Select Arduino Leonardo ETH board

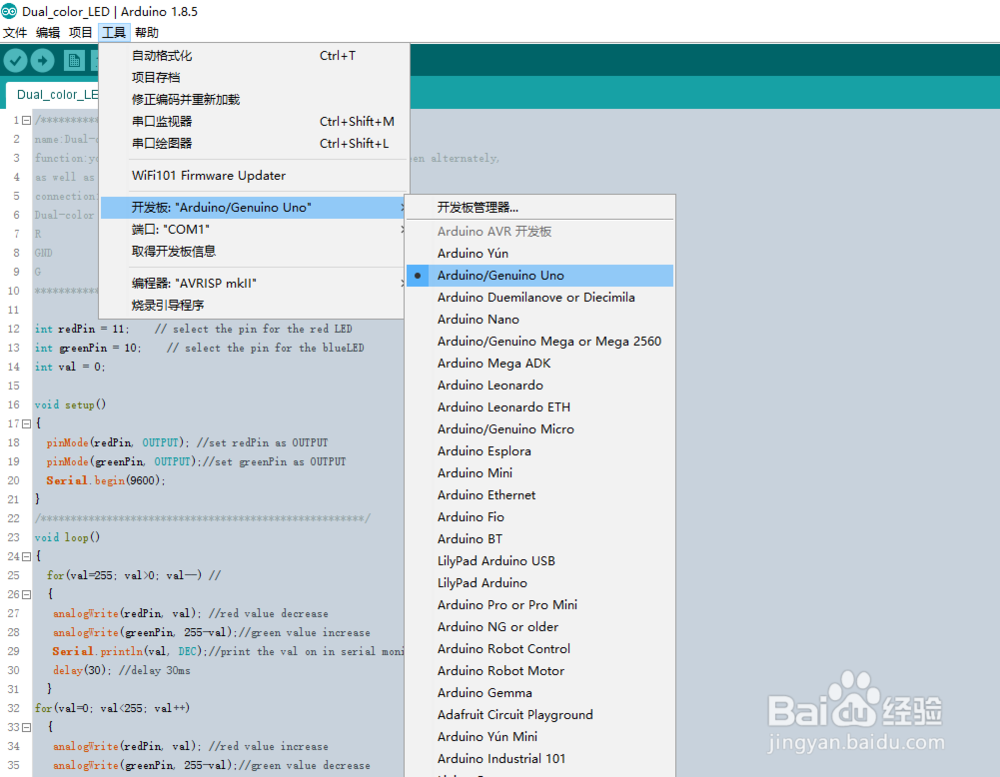pyautogui.click(x=540, y=407)
